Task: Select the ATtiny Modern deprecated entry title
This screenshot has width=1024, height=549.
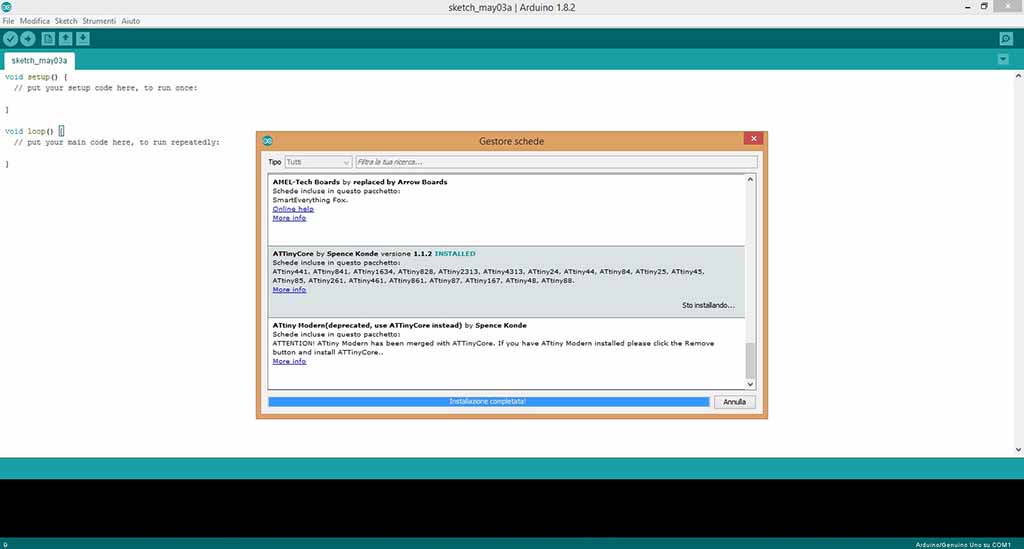Action: coord(400,325)
